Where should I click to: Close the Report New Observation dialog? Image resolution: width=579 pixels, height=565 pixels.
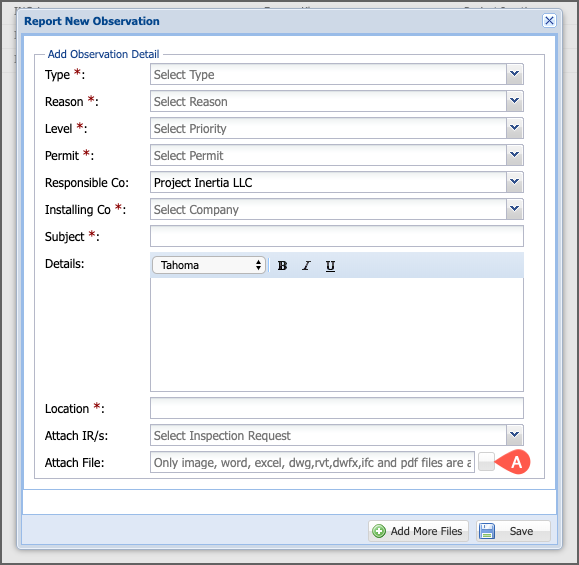coord(549,21)
